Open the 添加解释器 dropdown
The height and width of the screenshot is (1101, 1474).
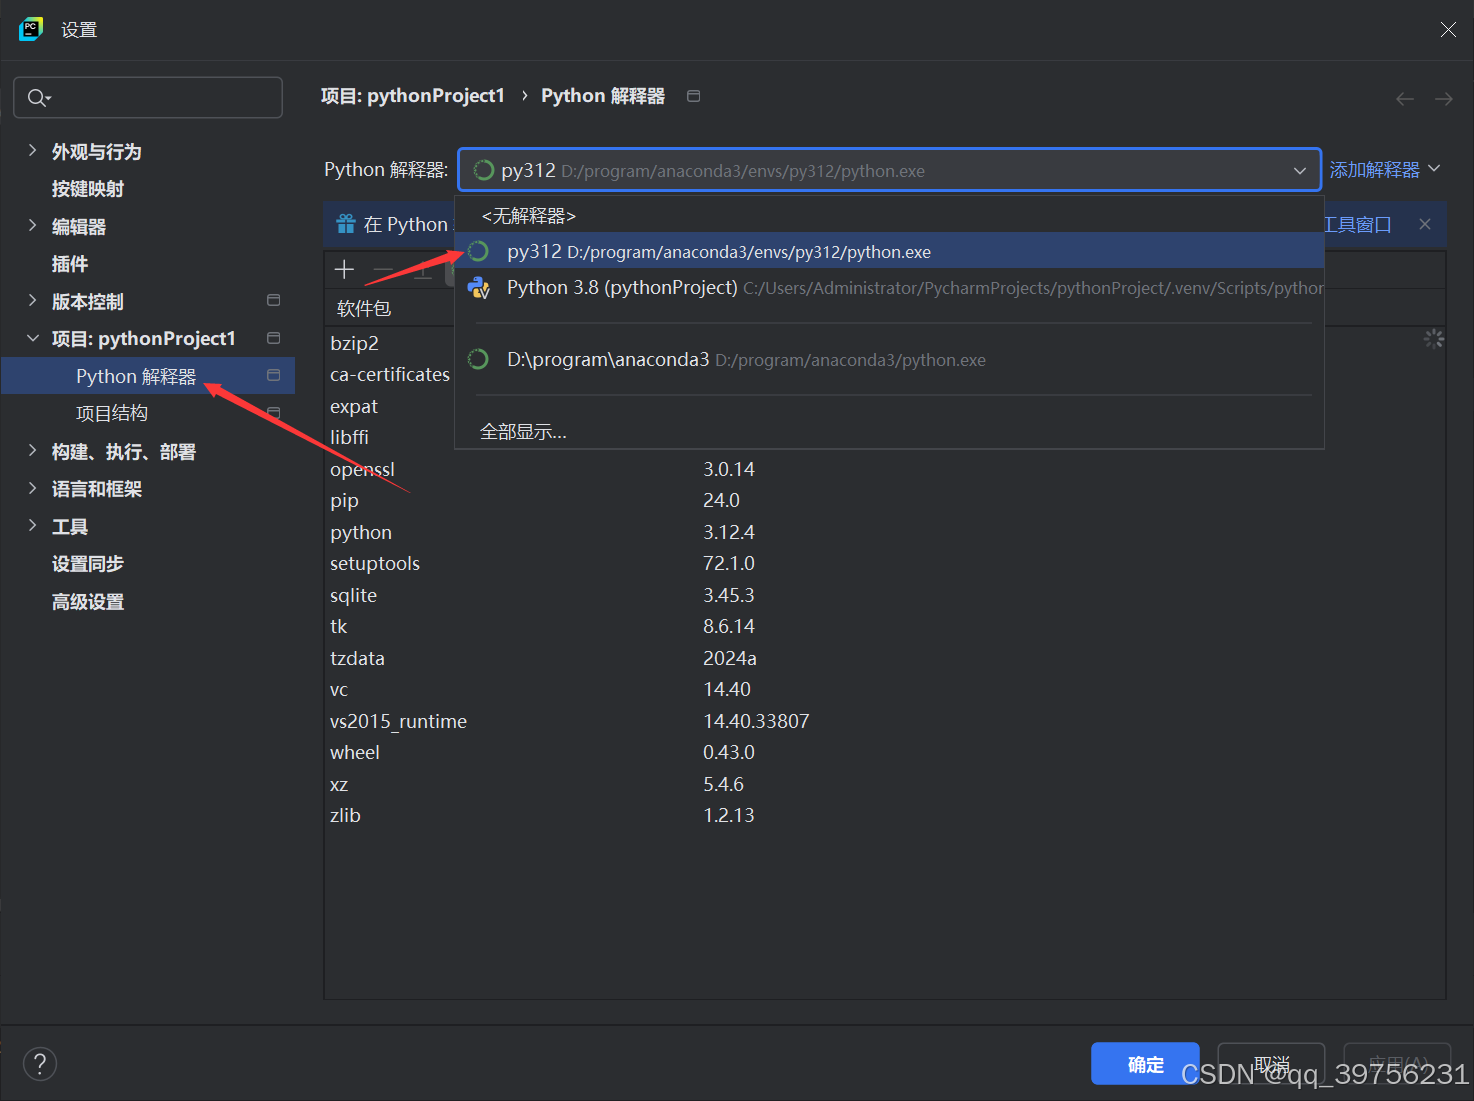[x=1384, y=169]
